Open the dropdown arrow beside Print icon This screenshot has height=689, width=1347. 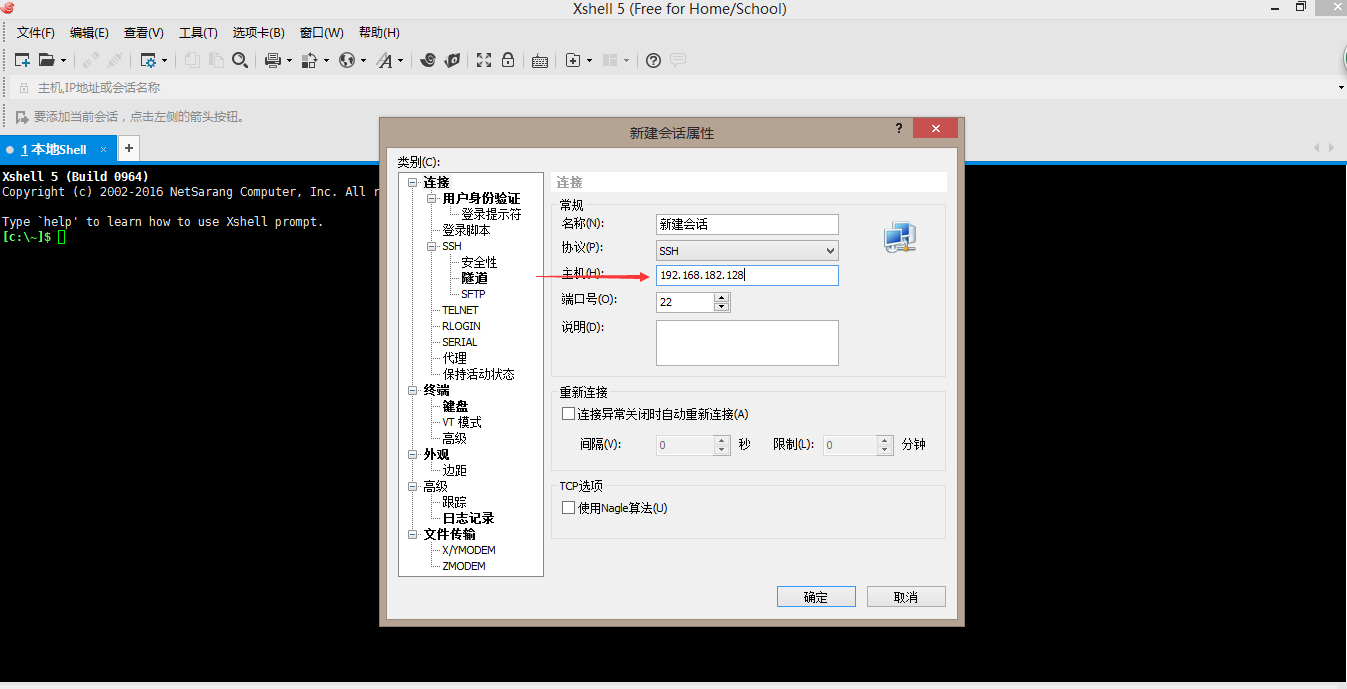pyautogui.click(x=289, y=60)
